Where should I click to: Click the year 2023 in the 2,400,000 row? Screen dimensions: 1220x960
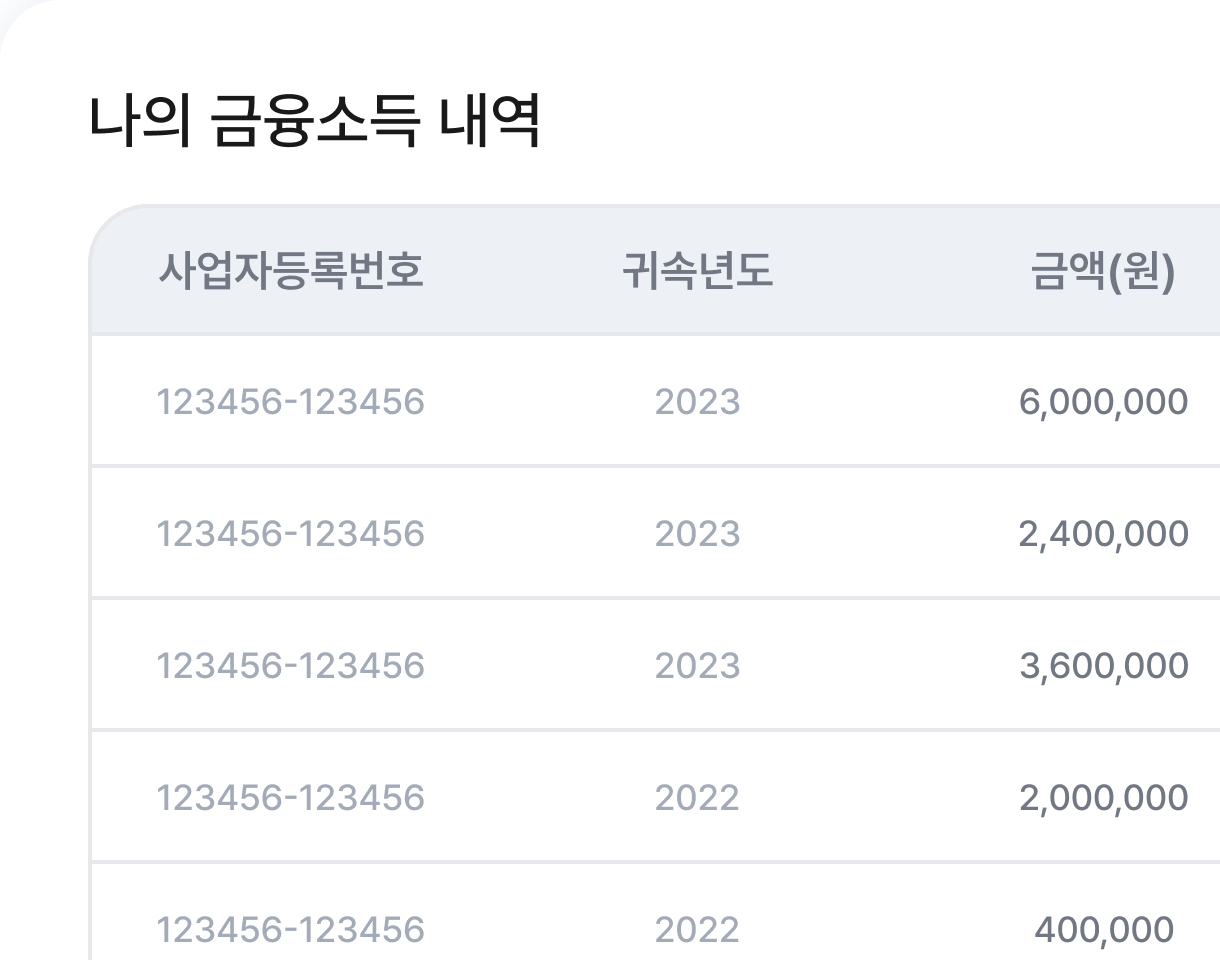point(698,534)
